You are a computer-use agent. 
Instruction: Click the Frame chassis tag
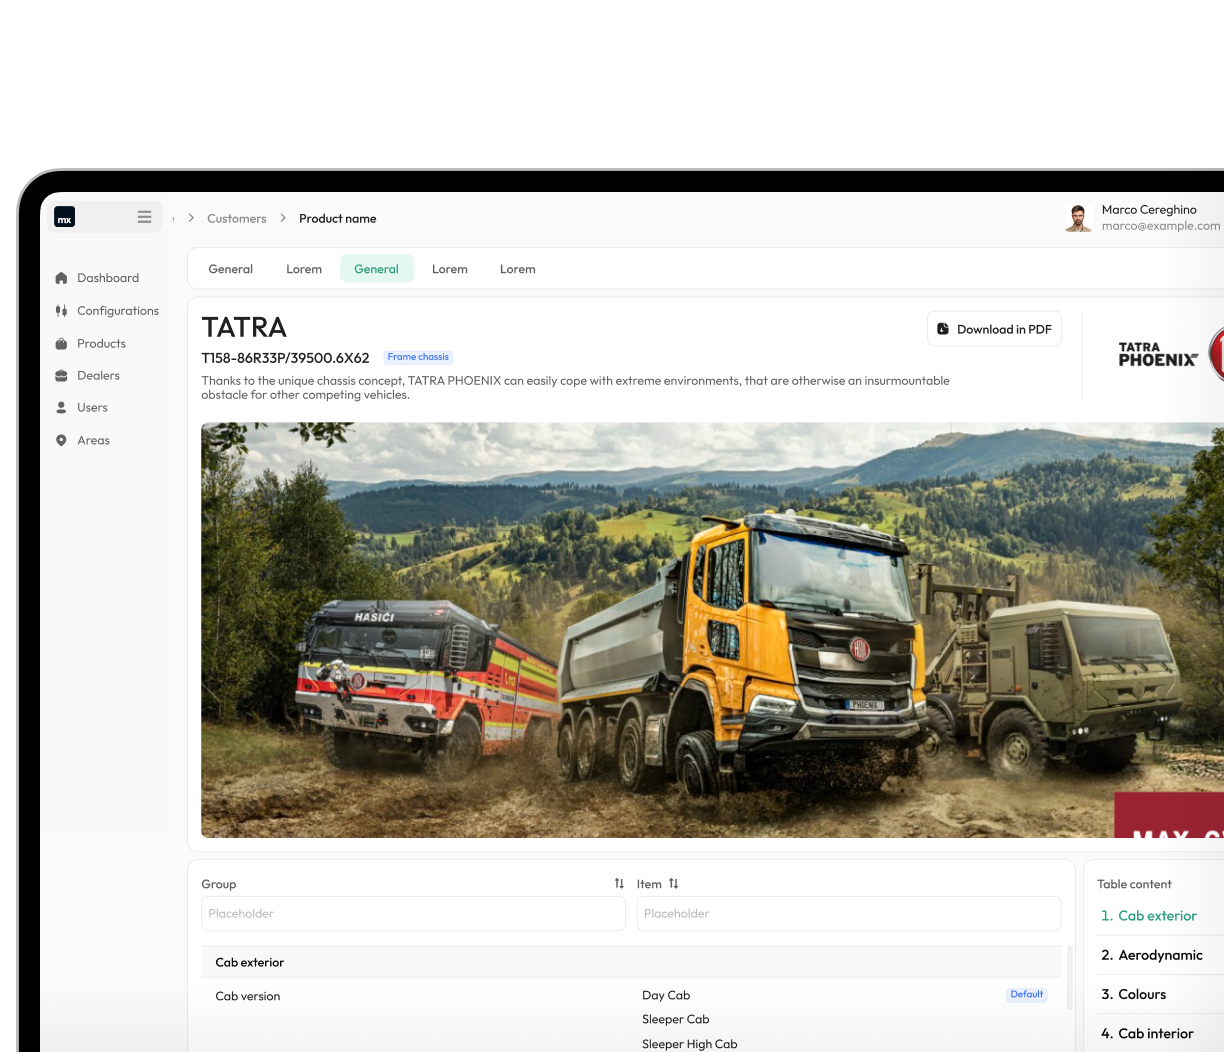(x=418, y=357)
